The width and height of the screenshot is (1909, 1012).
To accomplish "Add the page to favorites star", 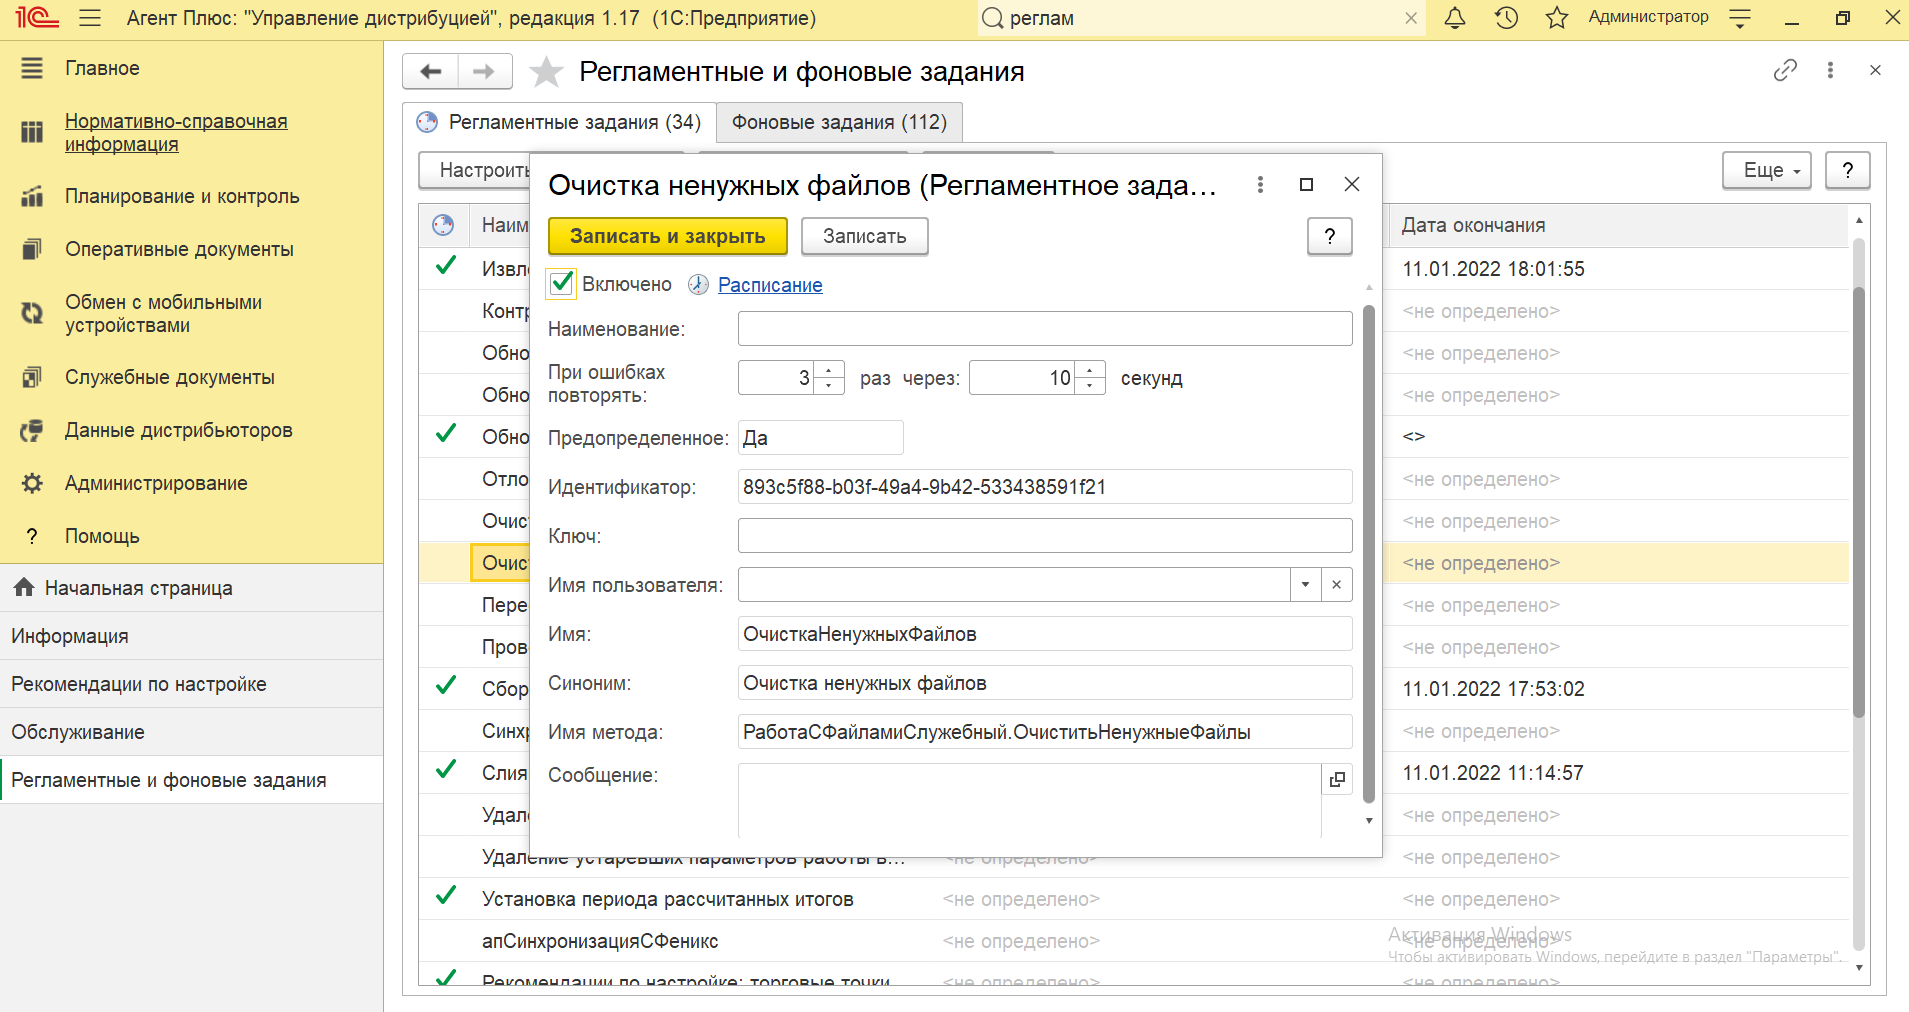I will click(x=546, y=71).
